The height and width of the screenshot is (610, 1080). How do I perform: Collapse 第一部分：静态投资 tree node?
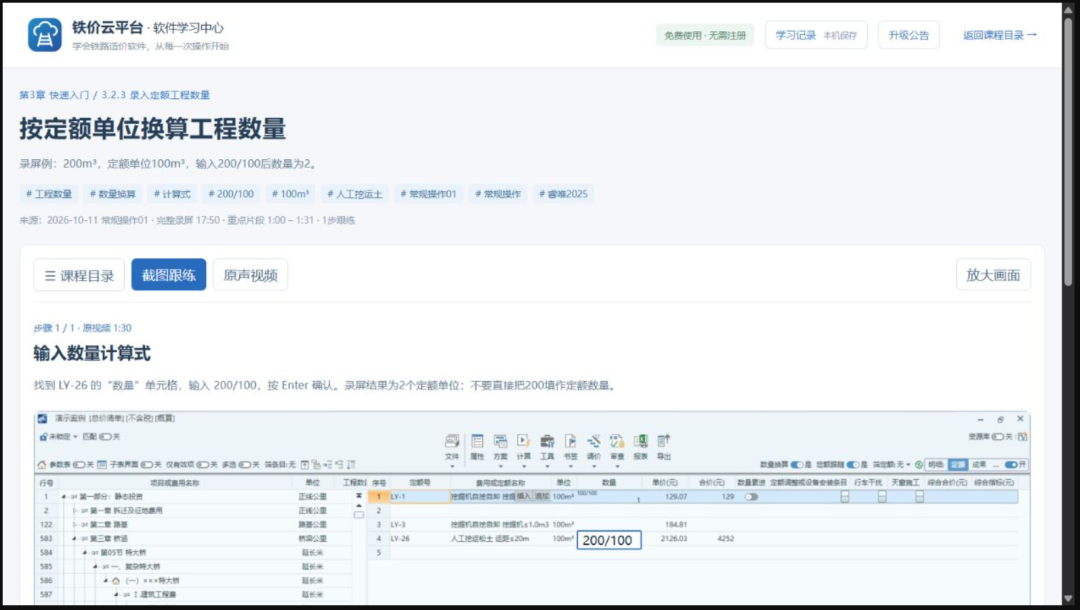point(64,496)
